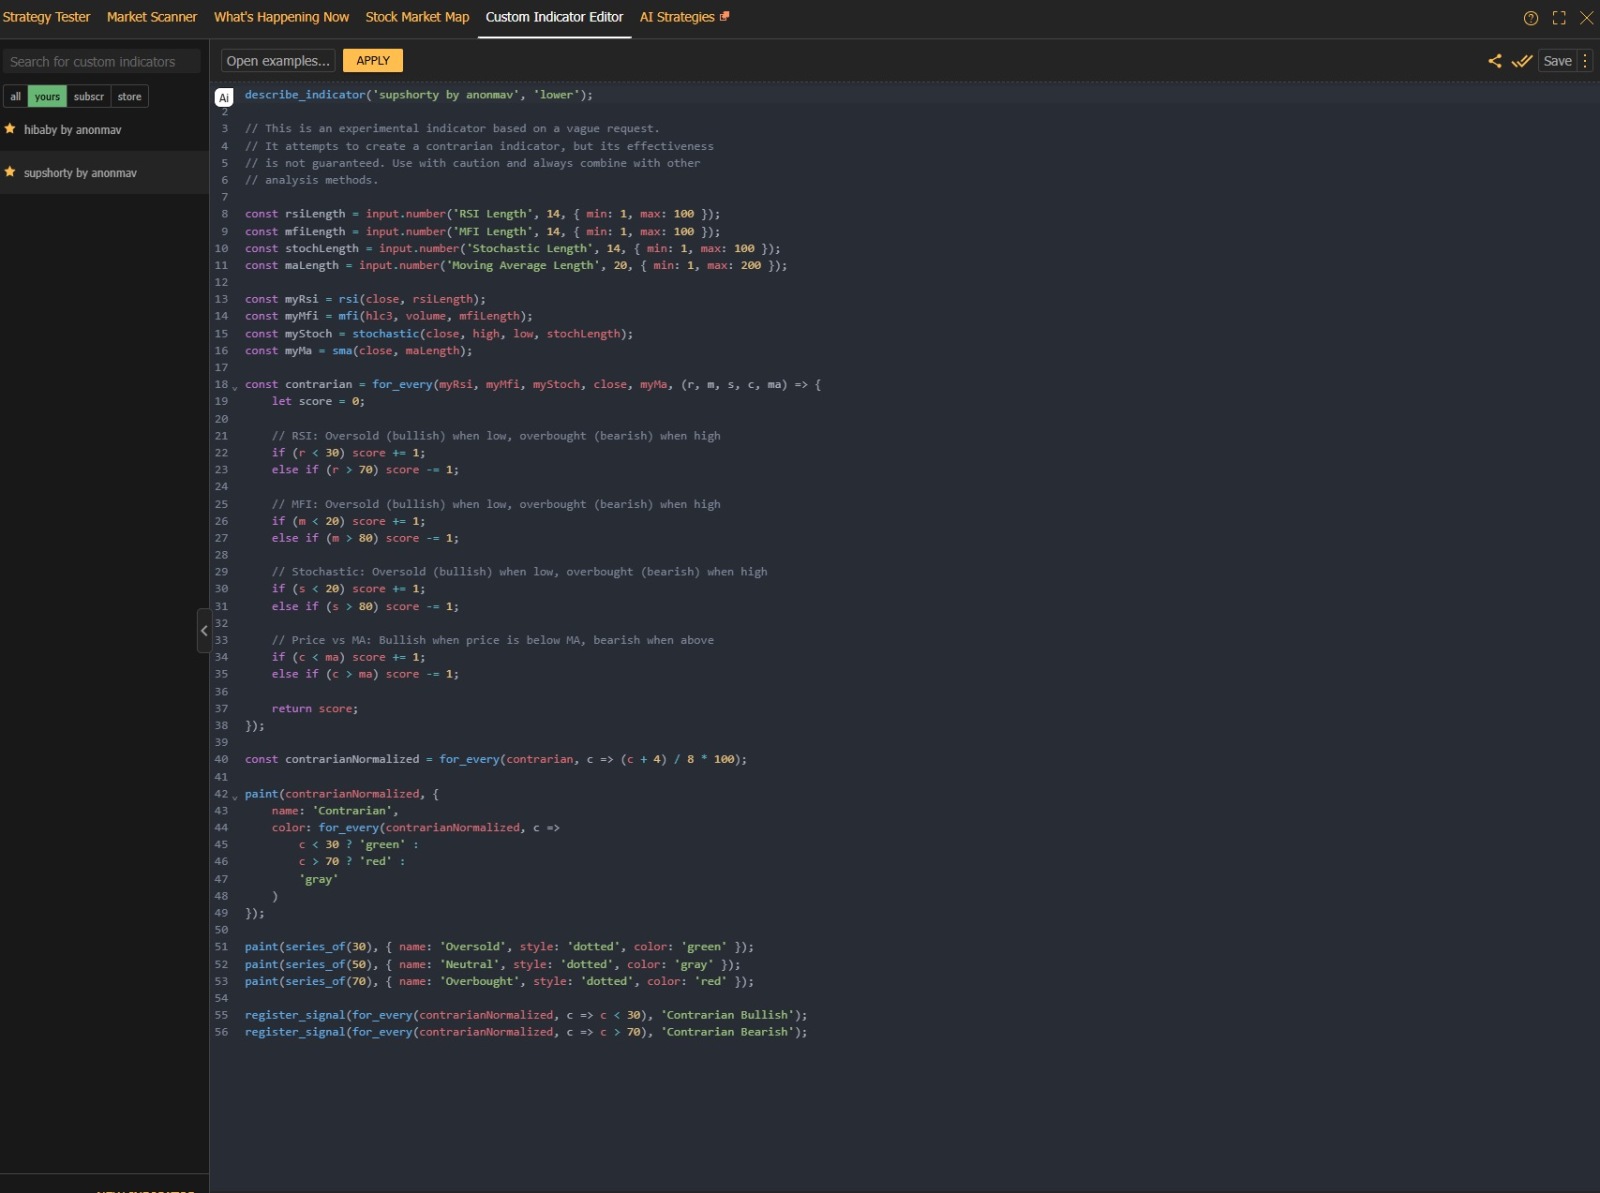The height and width of the screenshot is (1193, 1600).
Task: Collapse the left sidebar with the chevron handle
Action: [x=204, y=631]
